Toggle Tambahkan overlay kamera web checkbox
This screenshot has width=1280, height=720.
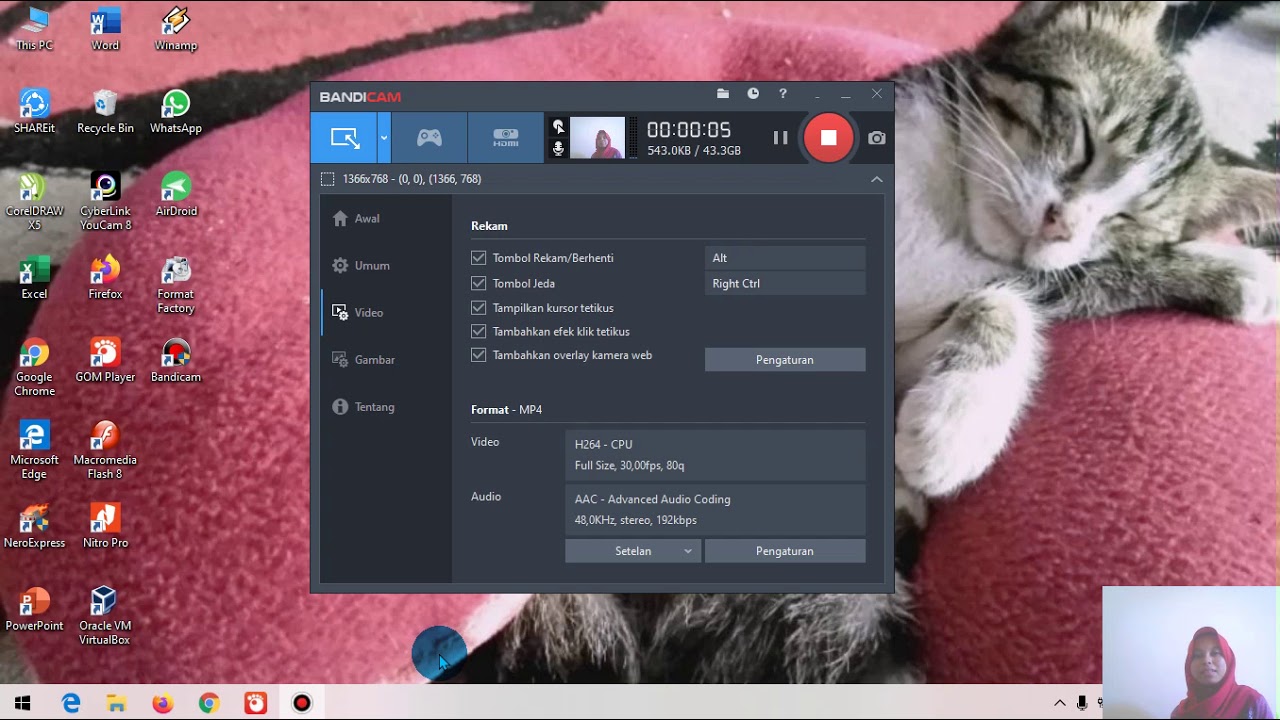coord(479,355)
